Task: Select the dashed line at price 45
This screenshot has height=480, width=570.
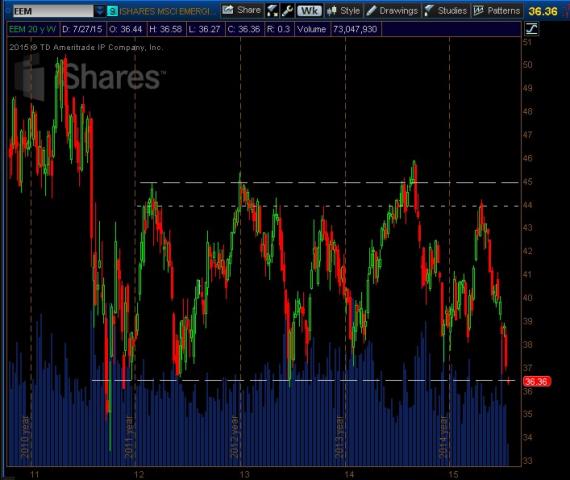Action: pos(329,182)
